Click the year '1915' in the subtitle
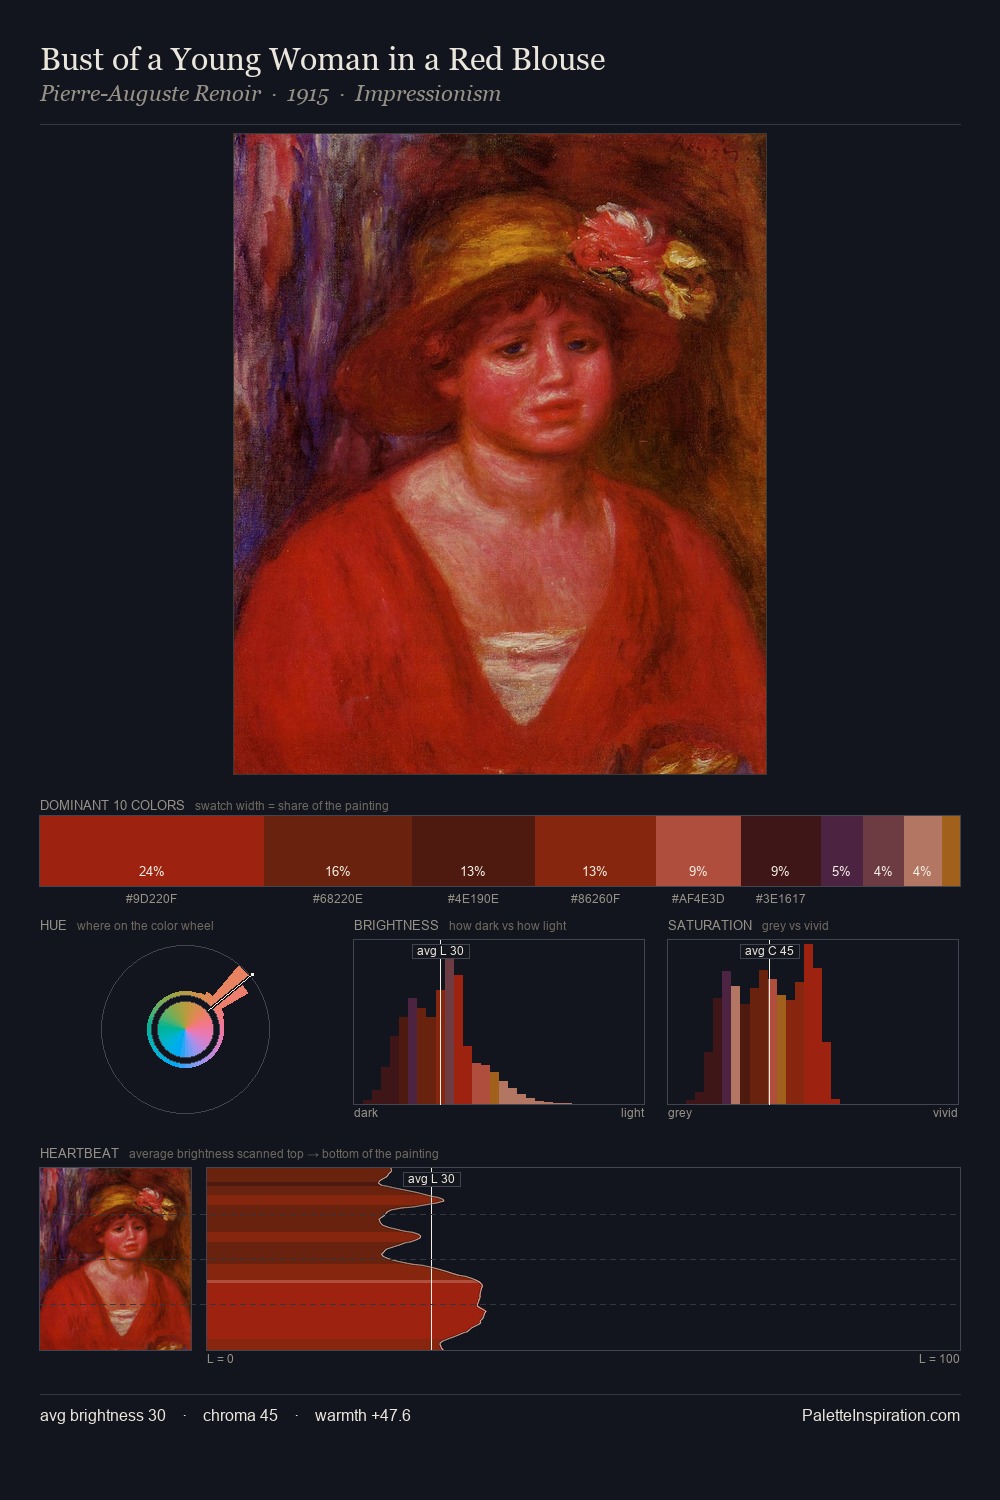The width and height of the screenshot is (1000, 1500). pyautogui.click(x=308, y=94)
